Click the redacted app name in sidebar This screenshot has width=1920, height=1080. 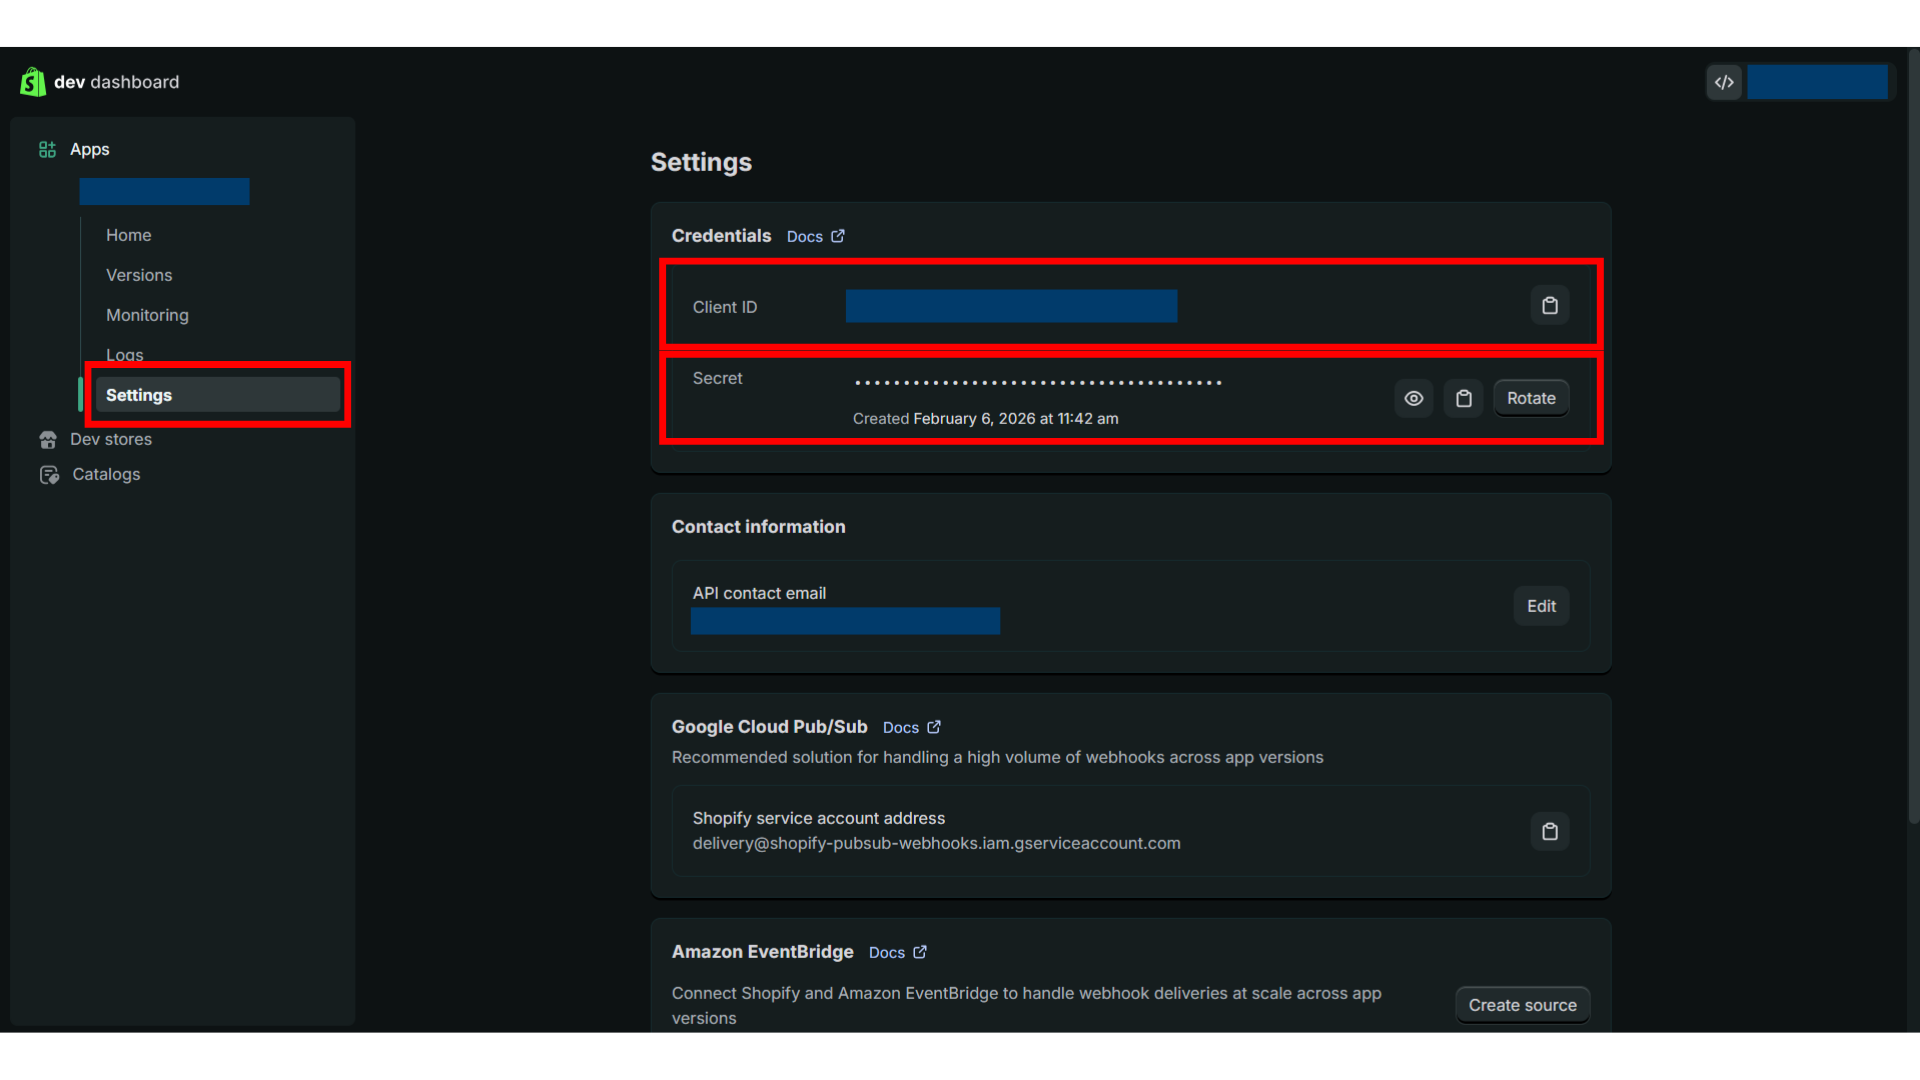pyautogui.click(x=164, y=192)
